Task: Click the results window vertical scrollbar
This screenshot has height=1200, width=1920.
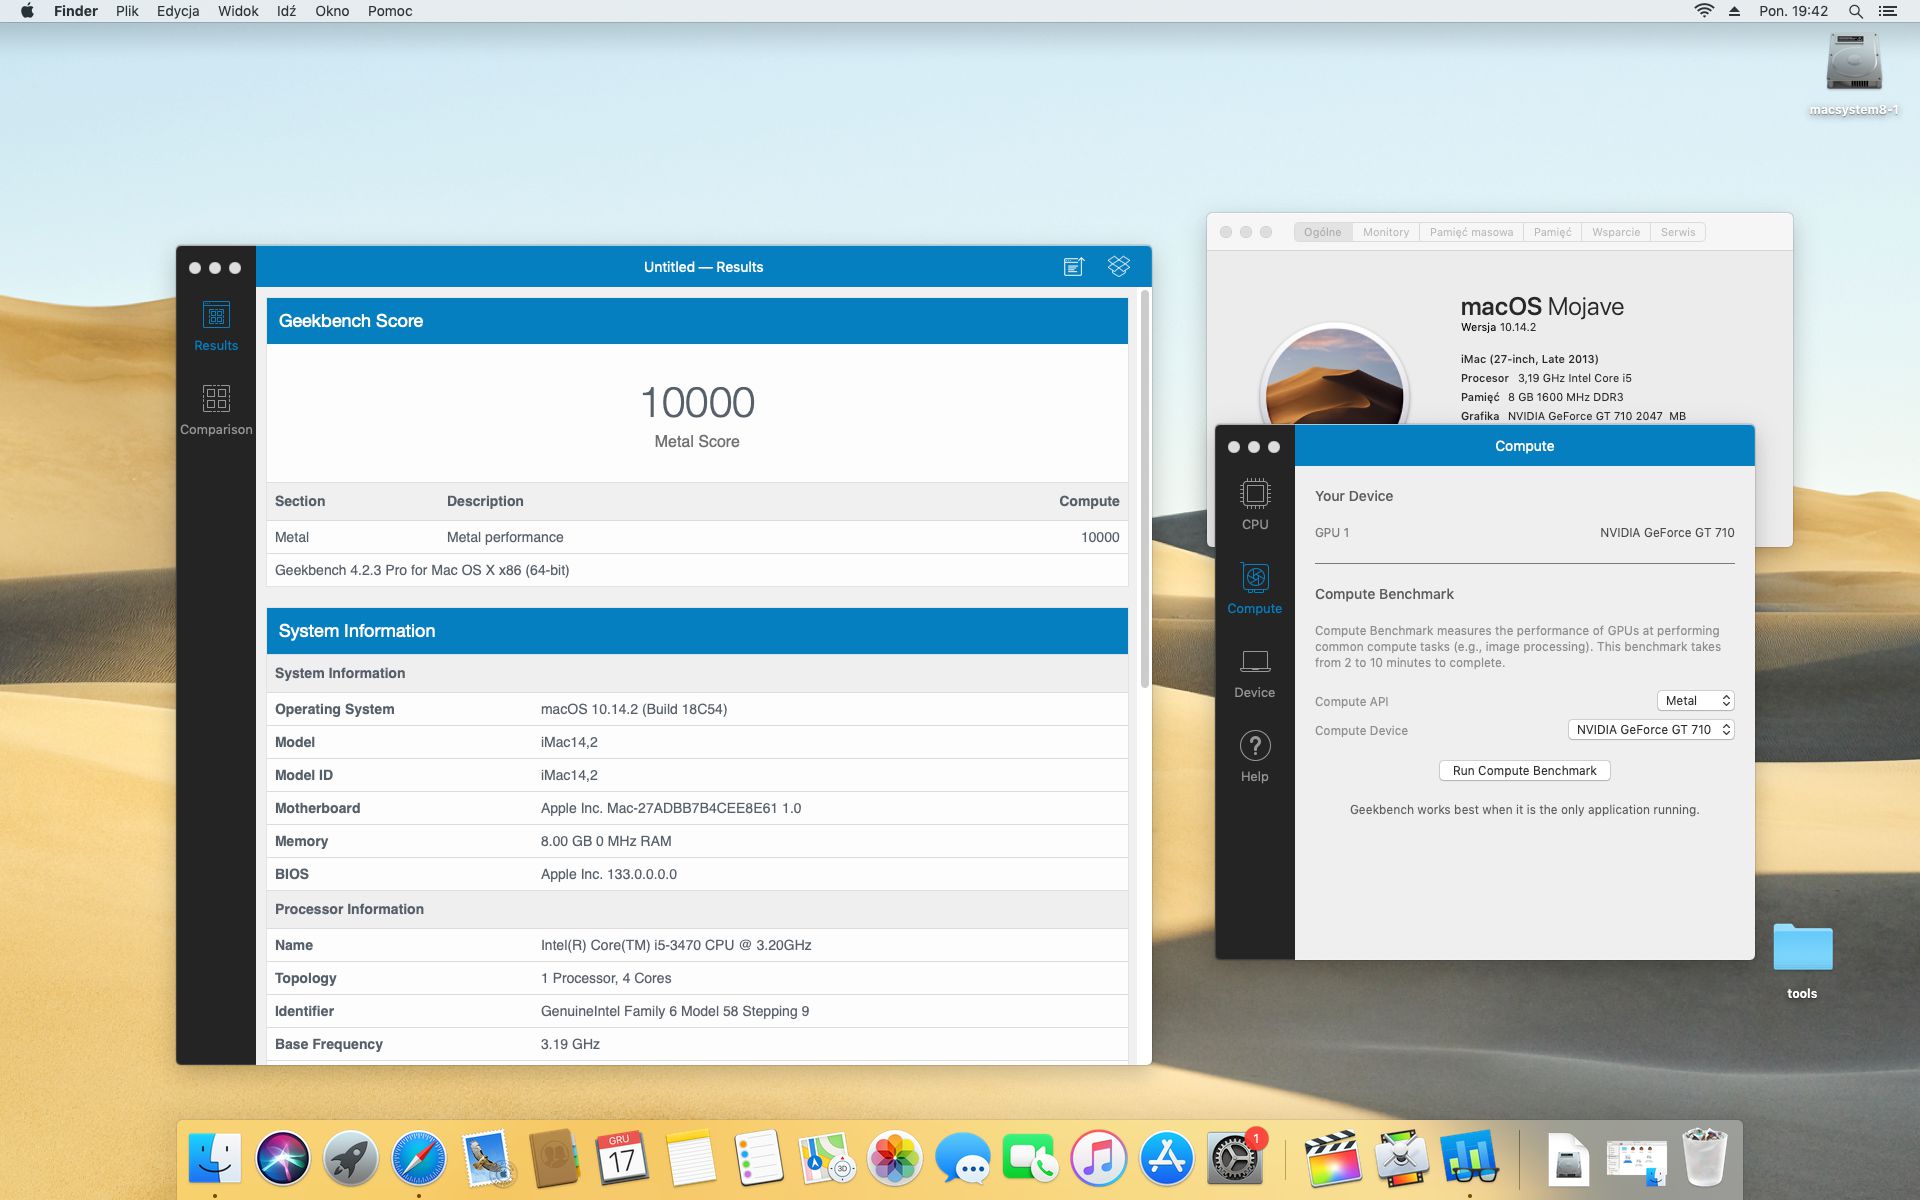Action: pos(1144,490)
